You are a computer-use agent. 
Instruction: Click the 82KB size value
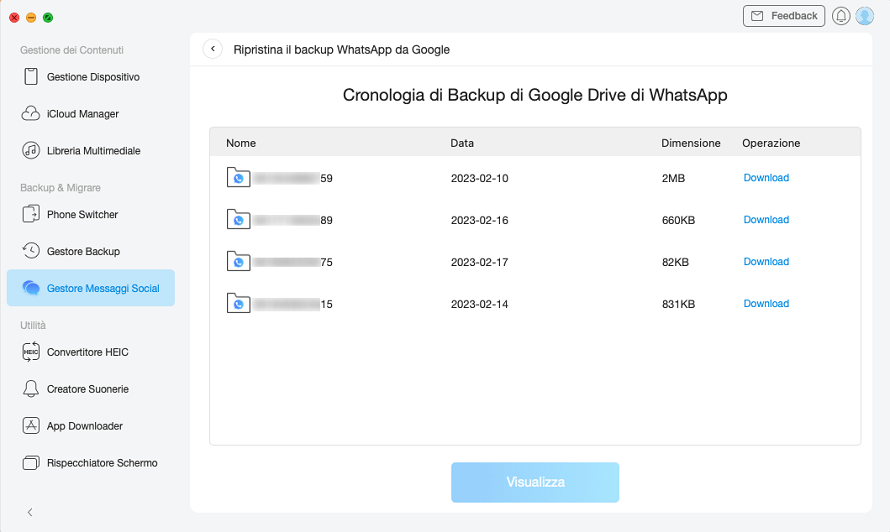tap(675, 262)
